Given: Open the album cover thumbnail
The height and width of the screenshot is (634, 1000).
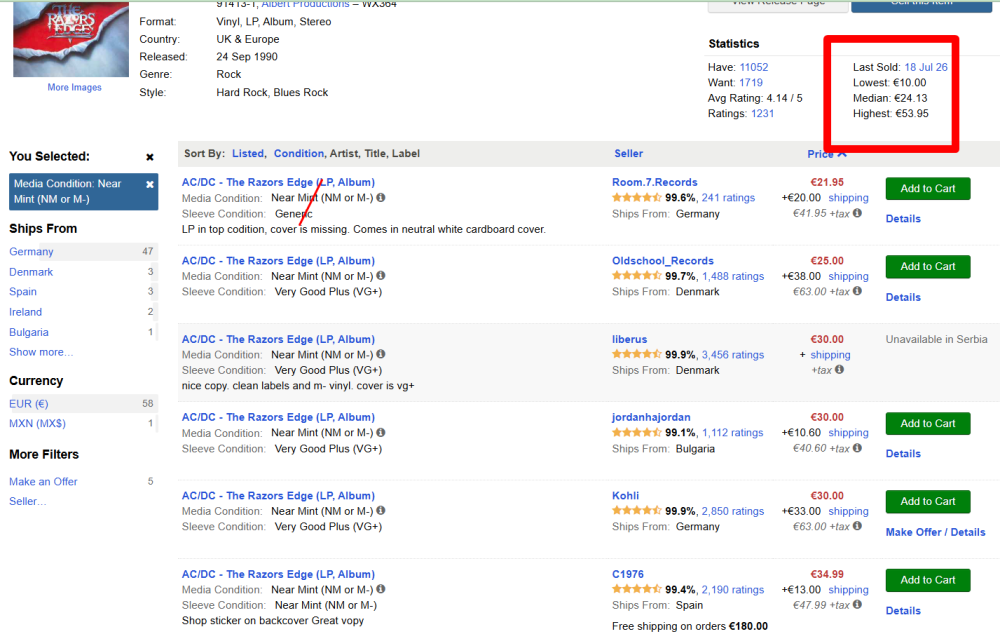Looking at the screenshot, I should click(71, 39).
